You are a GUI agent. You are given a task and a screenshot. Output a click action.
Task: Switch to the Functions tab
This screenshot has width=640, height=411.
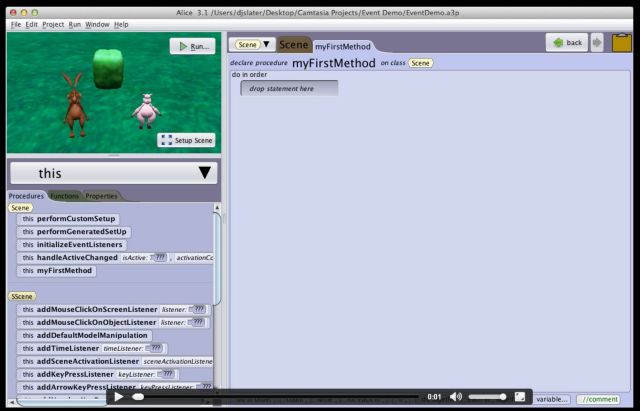pyautogui.click(x=64, y=196)
